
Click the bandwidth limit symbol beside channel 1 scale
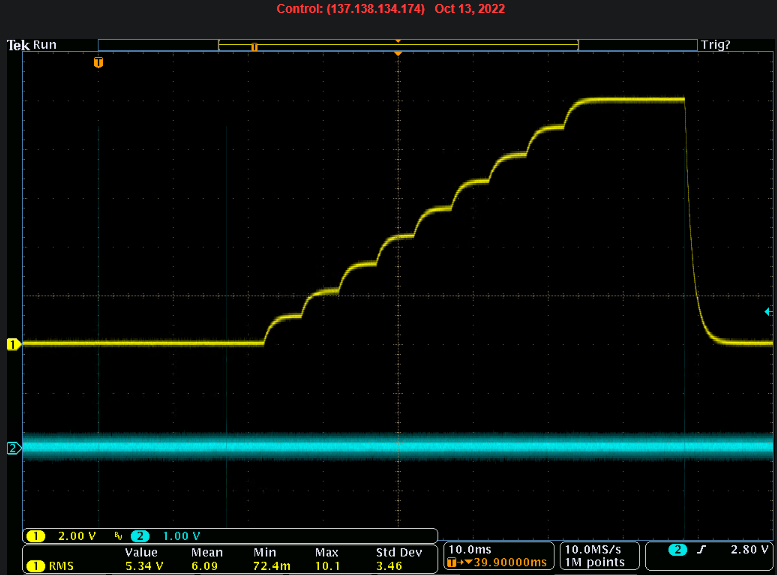point(116,536)
